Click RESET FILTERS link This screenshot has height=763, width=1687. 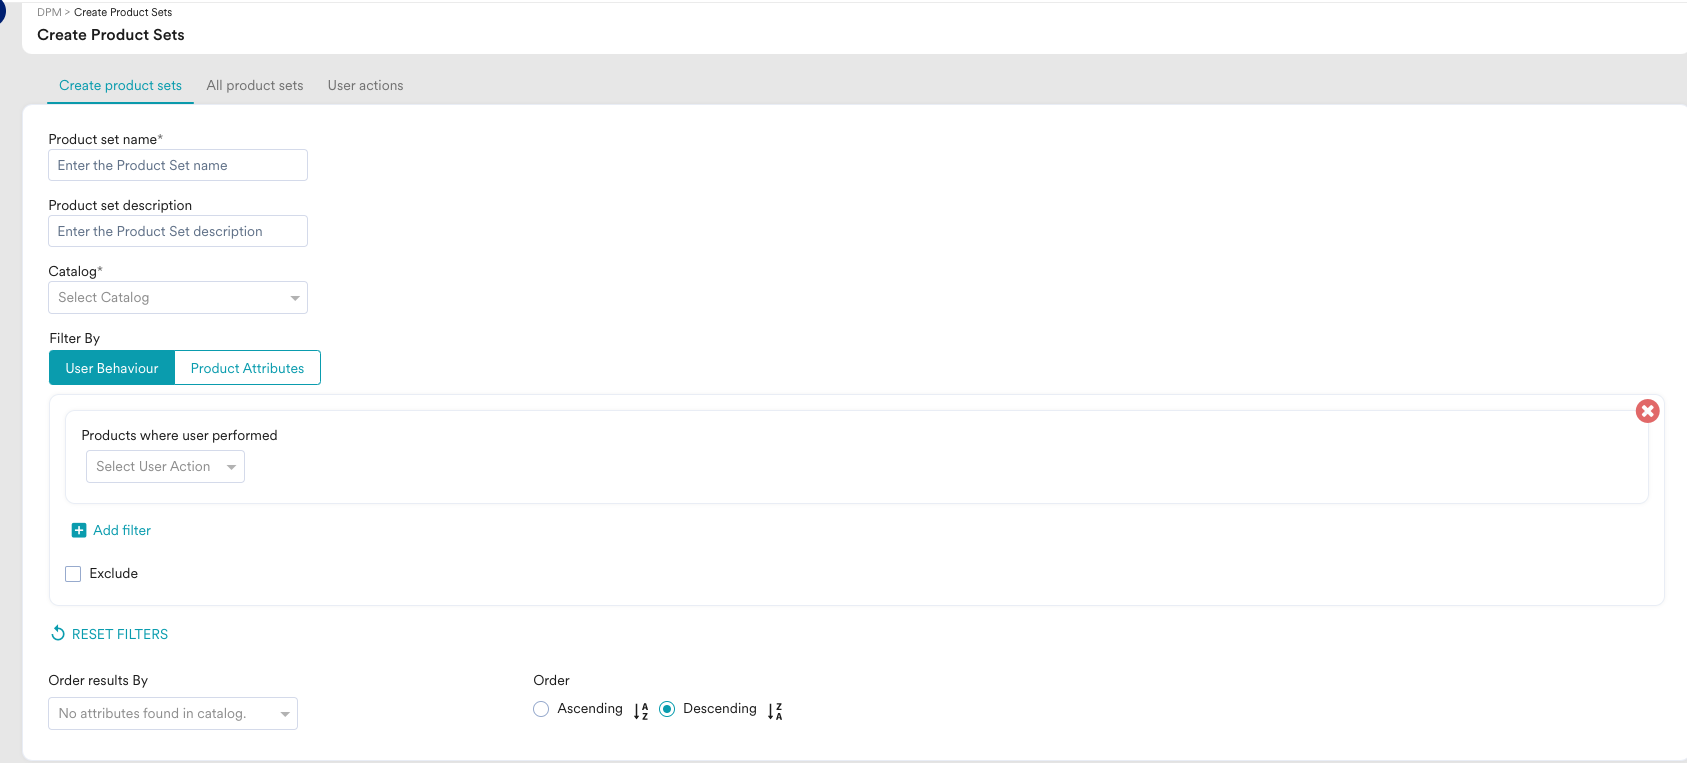pos(120,634)
